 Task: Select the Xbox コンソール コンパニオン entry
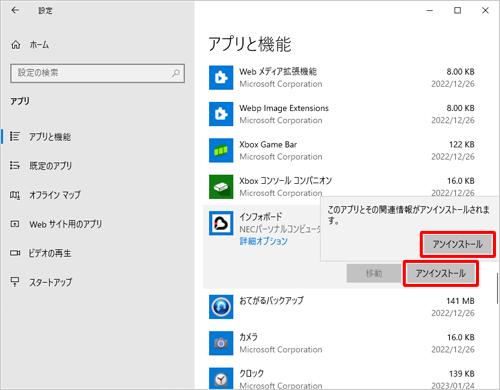tap(342, 187)
